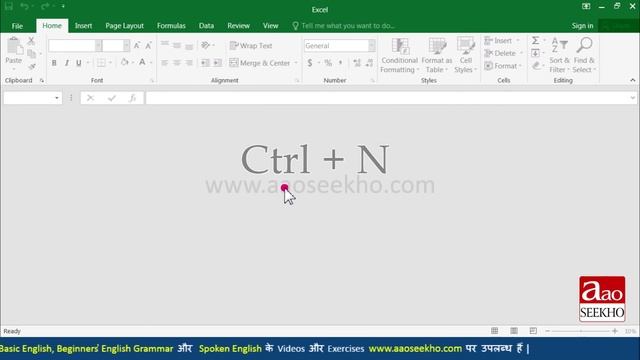Click the Fill Color bucket
The width and height of the screenshot is (640, 360).
click(x=125, y=62)
